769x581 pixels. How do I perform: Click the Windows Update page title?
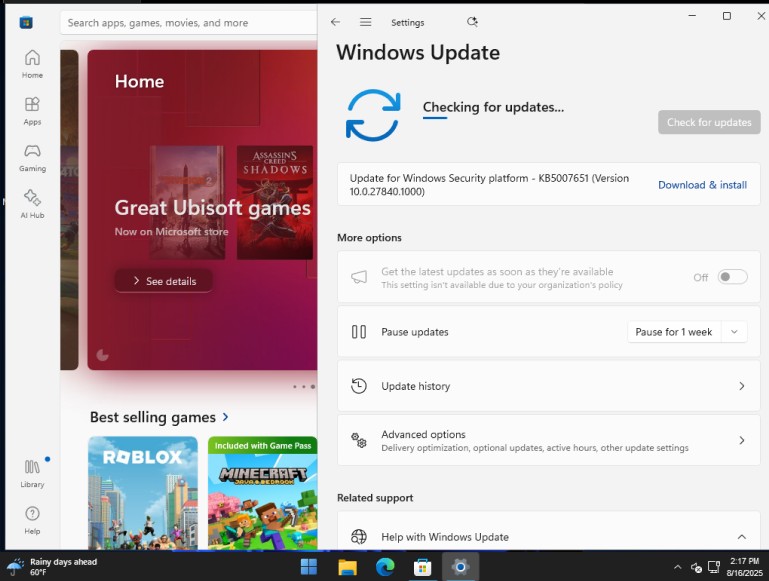pyautogui.click(x=418, y=52)
